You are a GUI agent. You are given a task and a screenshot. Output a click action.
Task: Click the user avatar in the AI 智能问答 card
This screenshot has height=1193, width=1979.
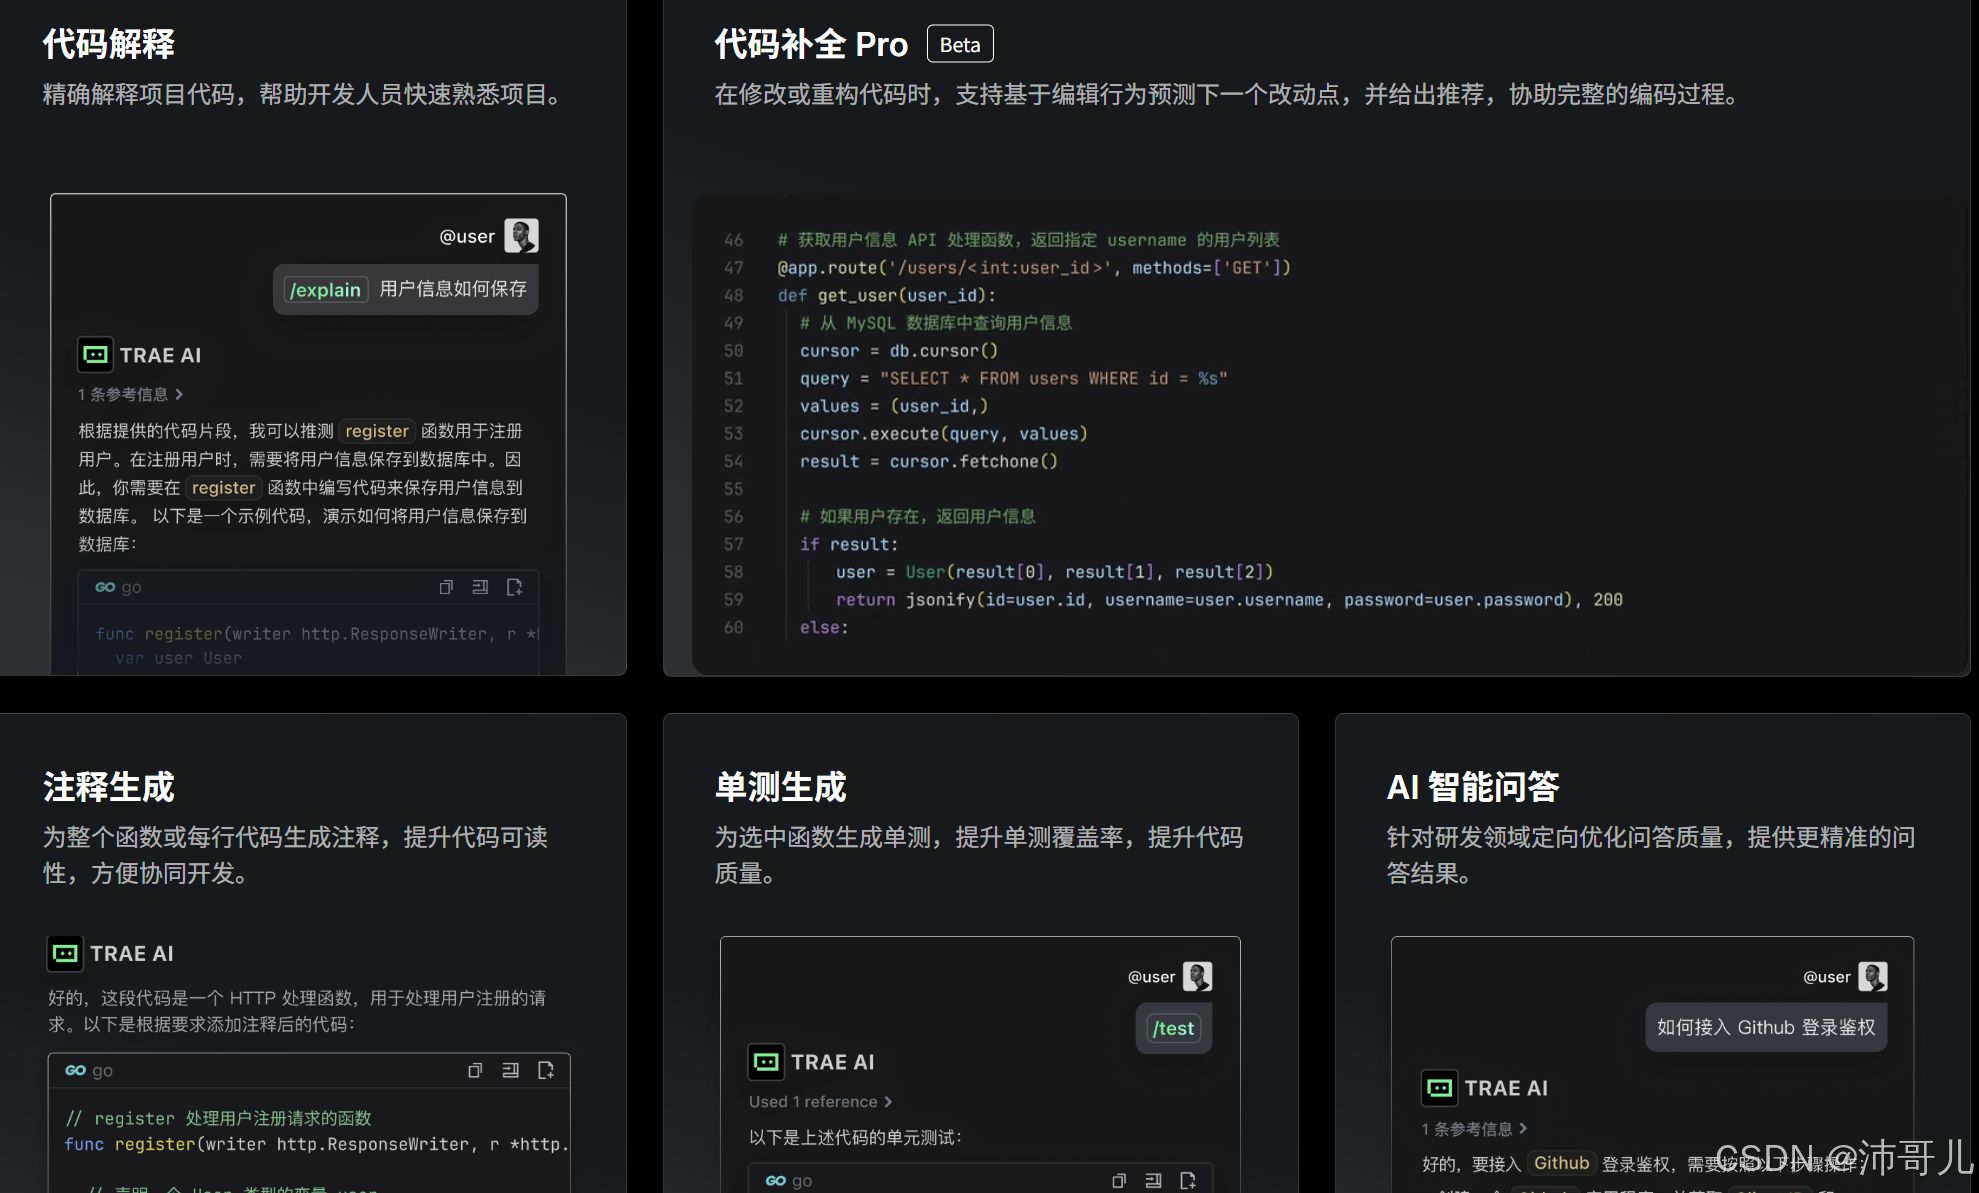(1872, 976)
